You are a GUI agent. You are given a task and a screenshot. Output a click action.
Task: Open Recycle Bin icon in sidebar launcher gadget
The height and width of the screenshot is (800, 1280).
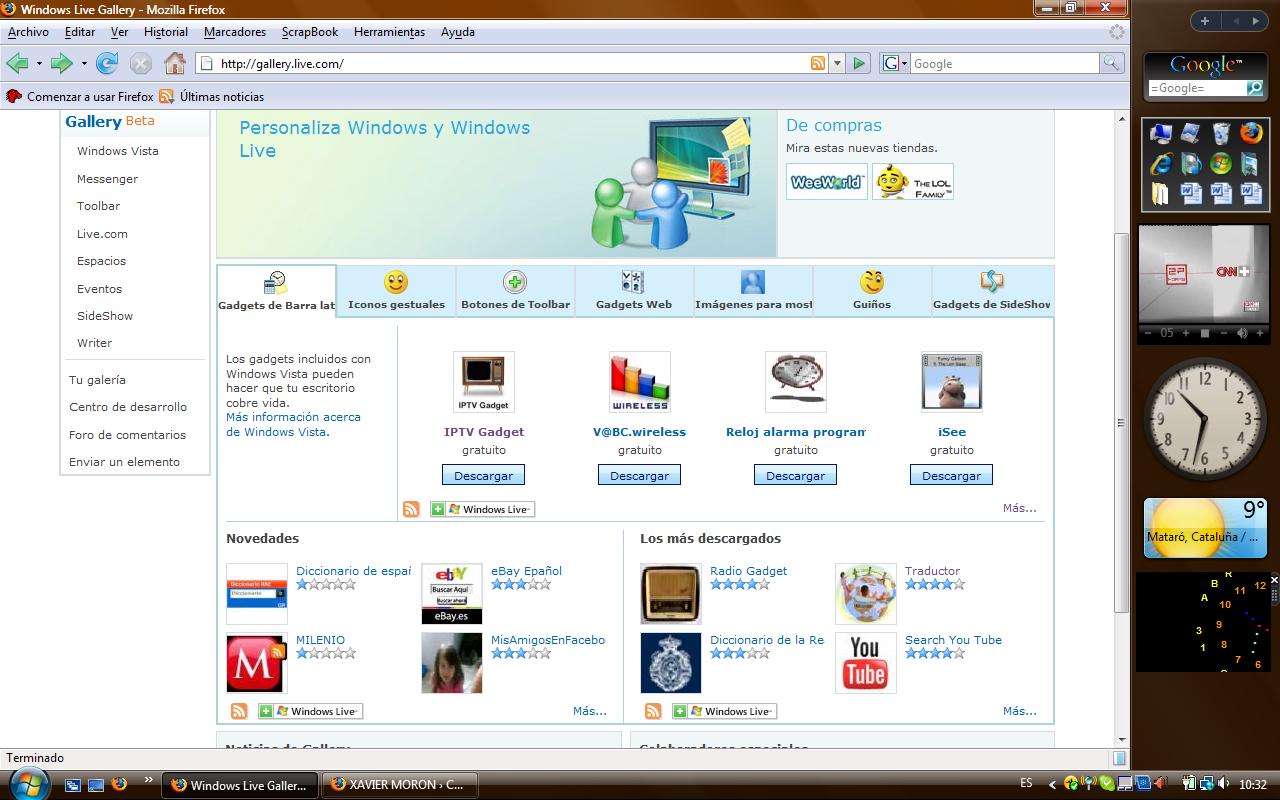(1221, 133)
